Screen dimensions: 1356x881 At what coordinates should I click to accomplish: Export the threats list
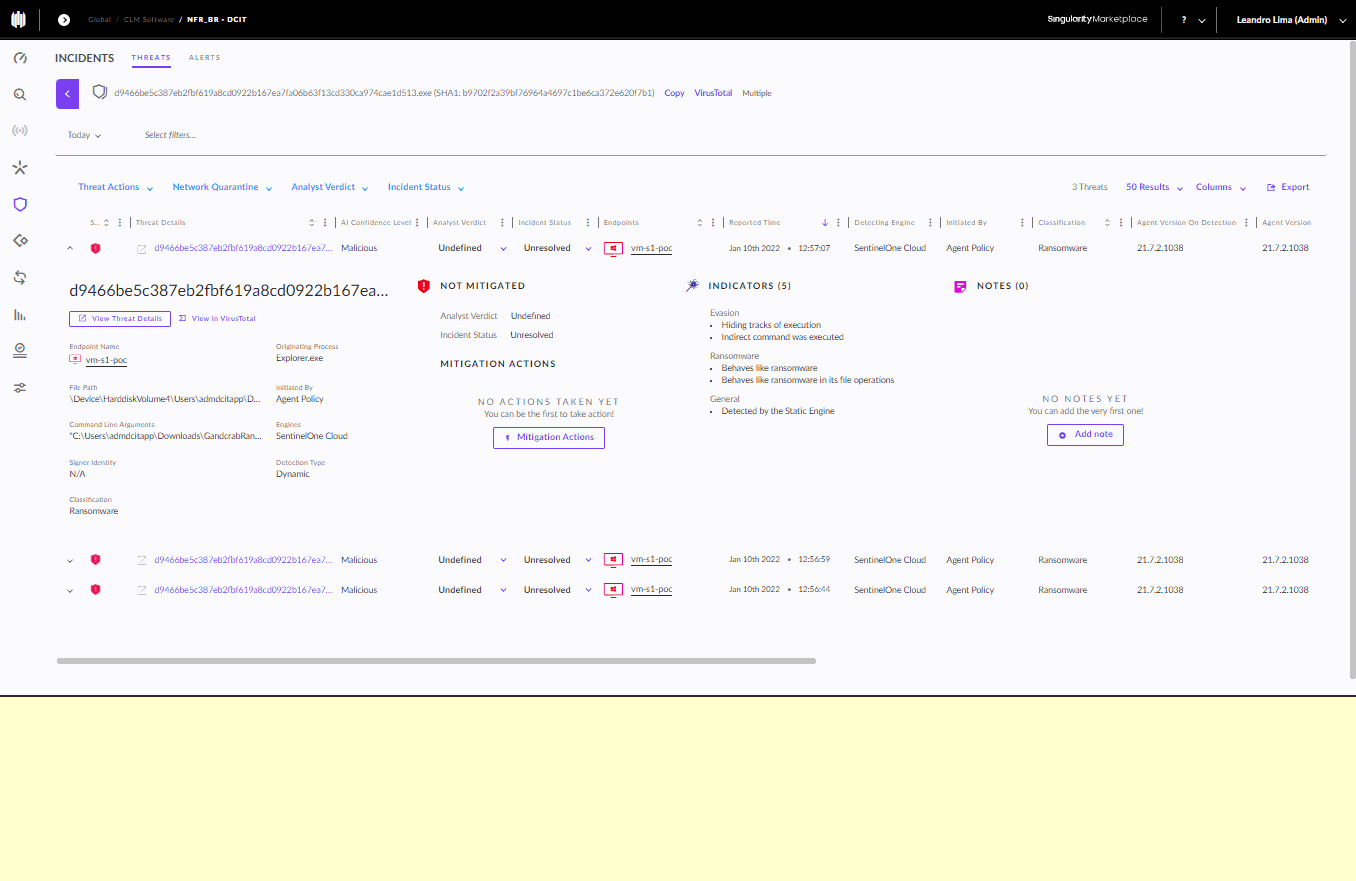pyautogui.click(x=1288, y=187)
